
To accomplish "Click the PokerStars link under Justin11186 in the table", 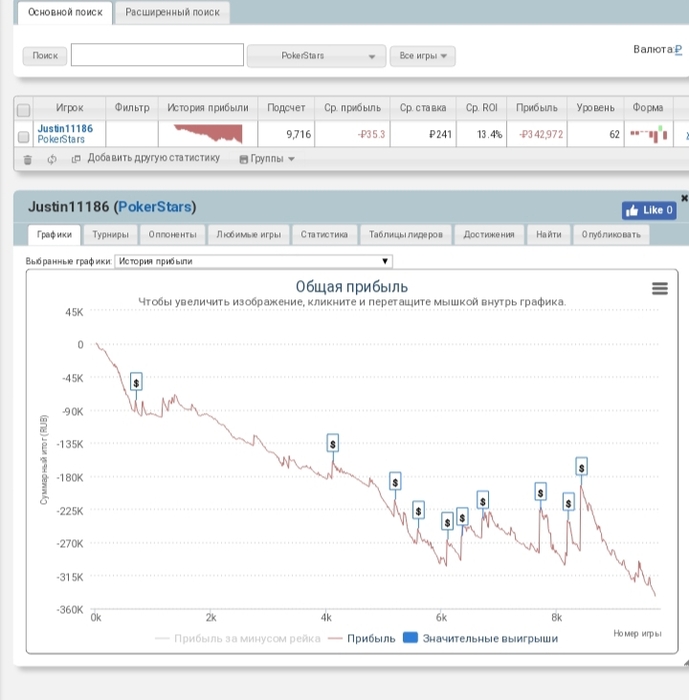I will 61,140.
